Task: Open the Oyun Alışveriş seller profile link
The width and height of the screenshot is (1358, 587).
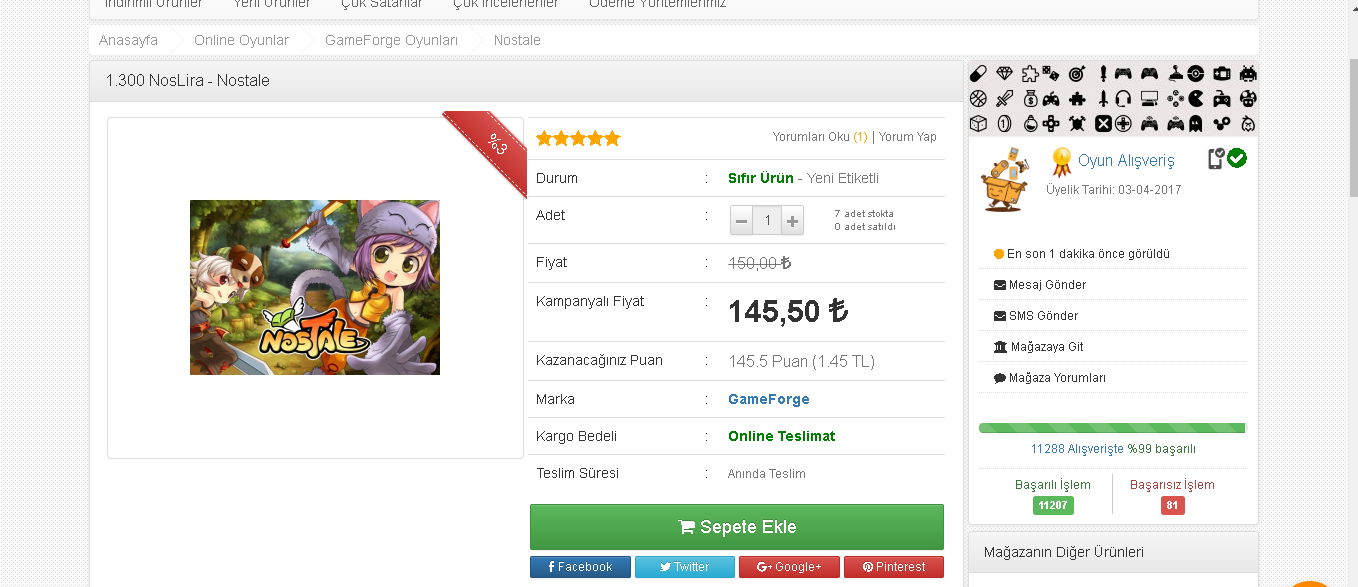Action: pyautogui.click(x=1126, y=160)
